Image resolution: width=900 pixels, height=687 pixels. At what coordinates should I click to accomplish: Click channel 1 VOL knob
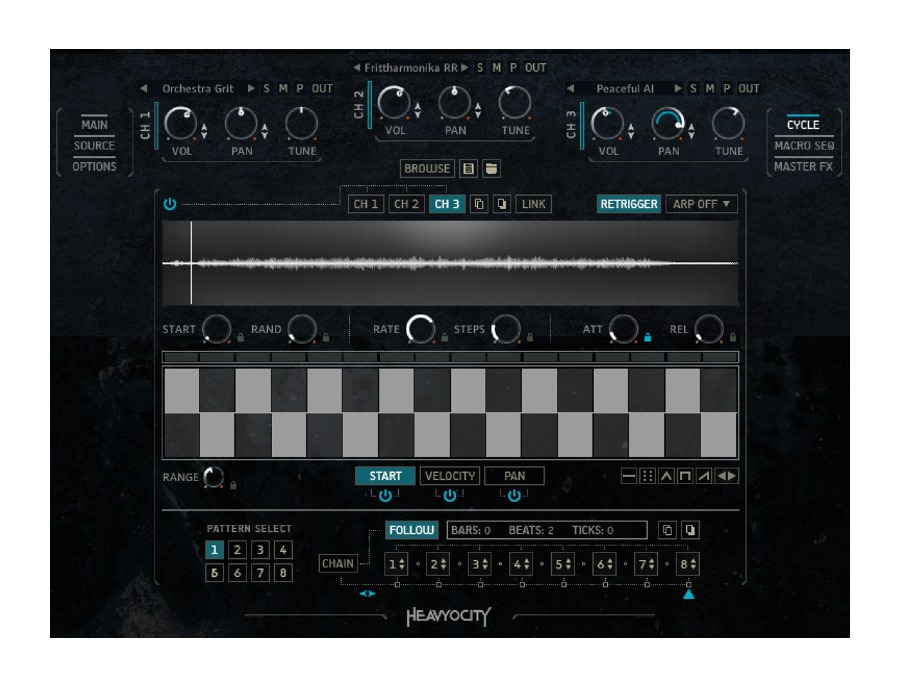(180, 123)
